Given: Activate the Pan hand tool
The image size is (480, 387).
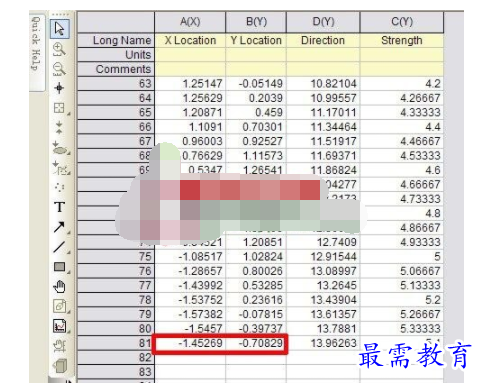Looking at the screenshot, I should 59,286.
